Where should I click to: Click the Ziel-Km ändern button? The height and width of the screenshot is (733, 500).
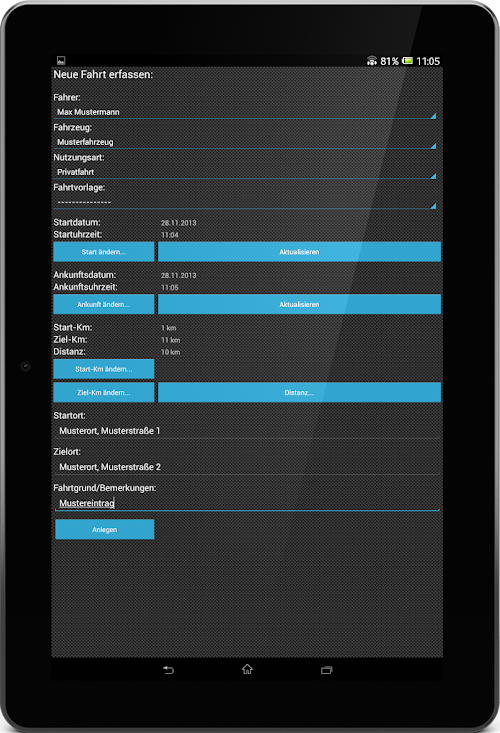coord(104,393)
